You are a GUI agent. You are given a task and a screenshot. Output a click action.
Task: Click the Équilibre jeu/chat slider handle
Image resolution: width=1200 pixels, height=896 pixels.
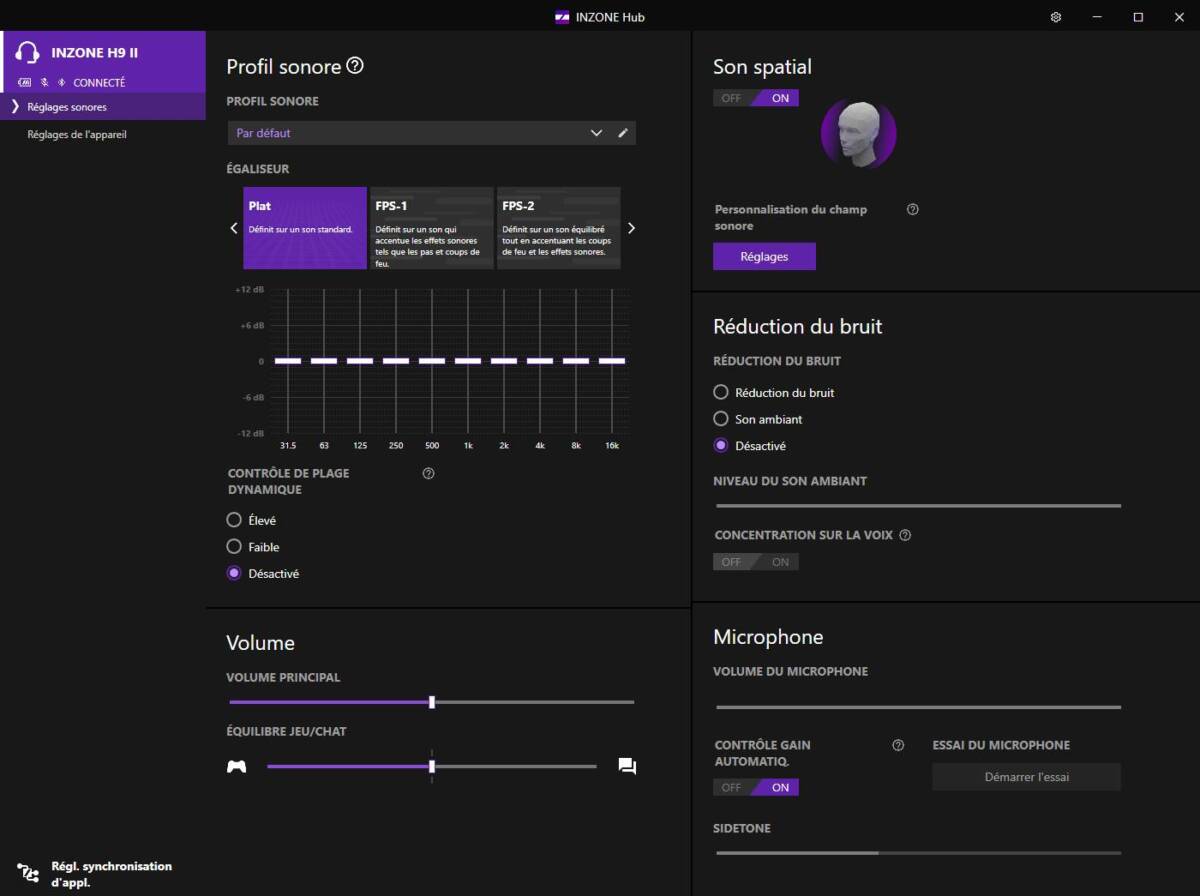[x=432, y=767]
